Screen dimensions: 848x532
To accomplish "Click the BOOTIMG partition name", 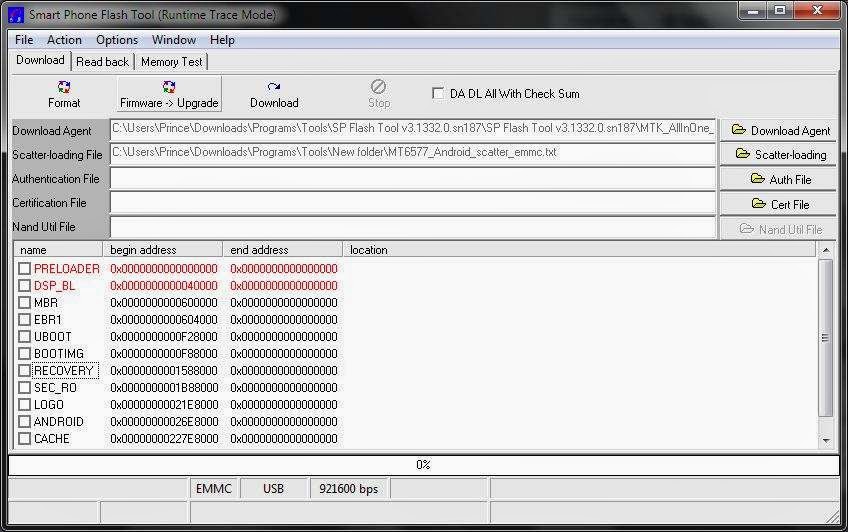I will click(59, 354).
